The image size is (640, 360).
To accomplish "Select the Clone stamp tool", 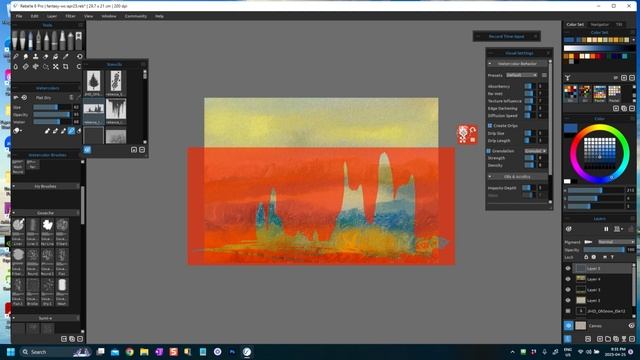I will coord(36,56).
